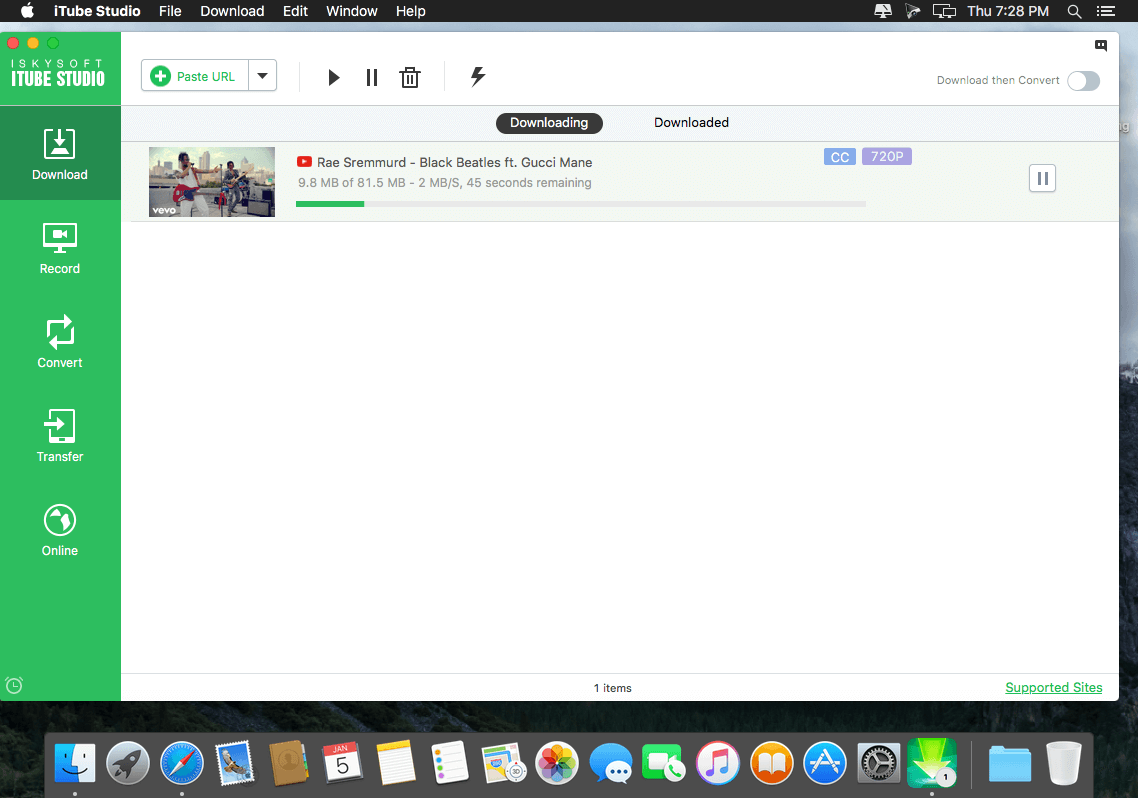Click the download speed status text
This screenshot has height=798, width=1138.
[444, 183]
